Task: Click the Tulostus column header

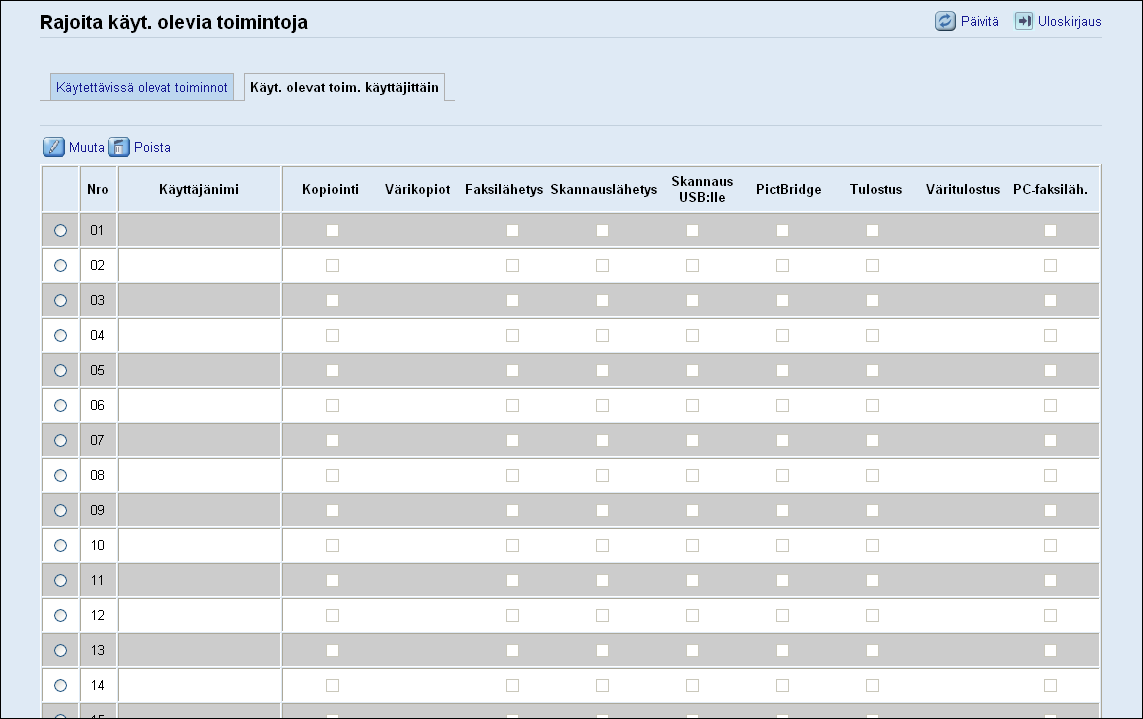Action: 875,190
